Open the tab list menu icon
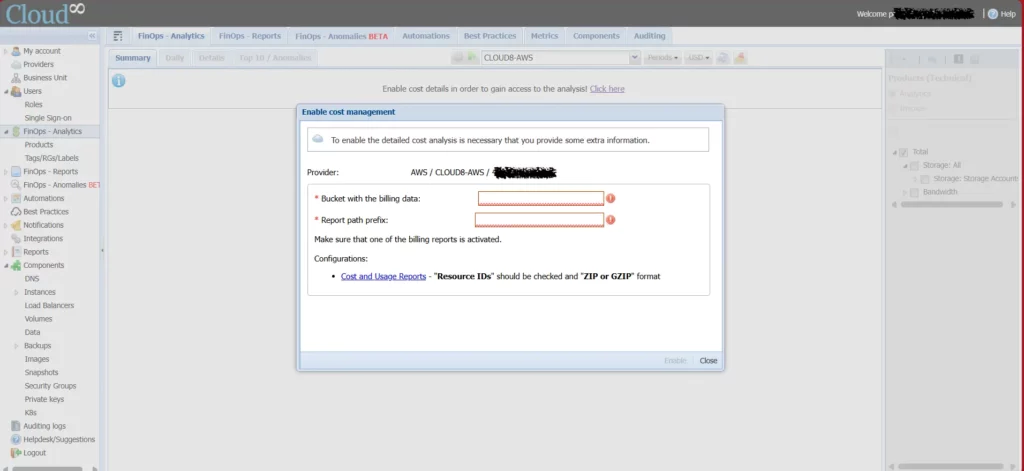Image resolution: width=1024 pixels, height=471 pixels. click(x=118, y=36)
